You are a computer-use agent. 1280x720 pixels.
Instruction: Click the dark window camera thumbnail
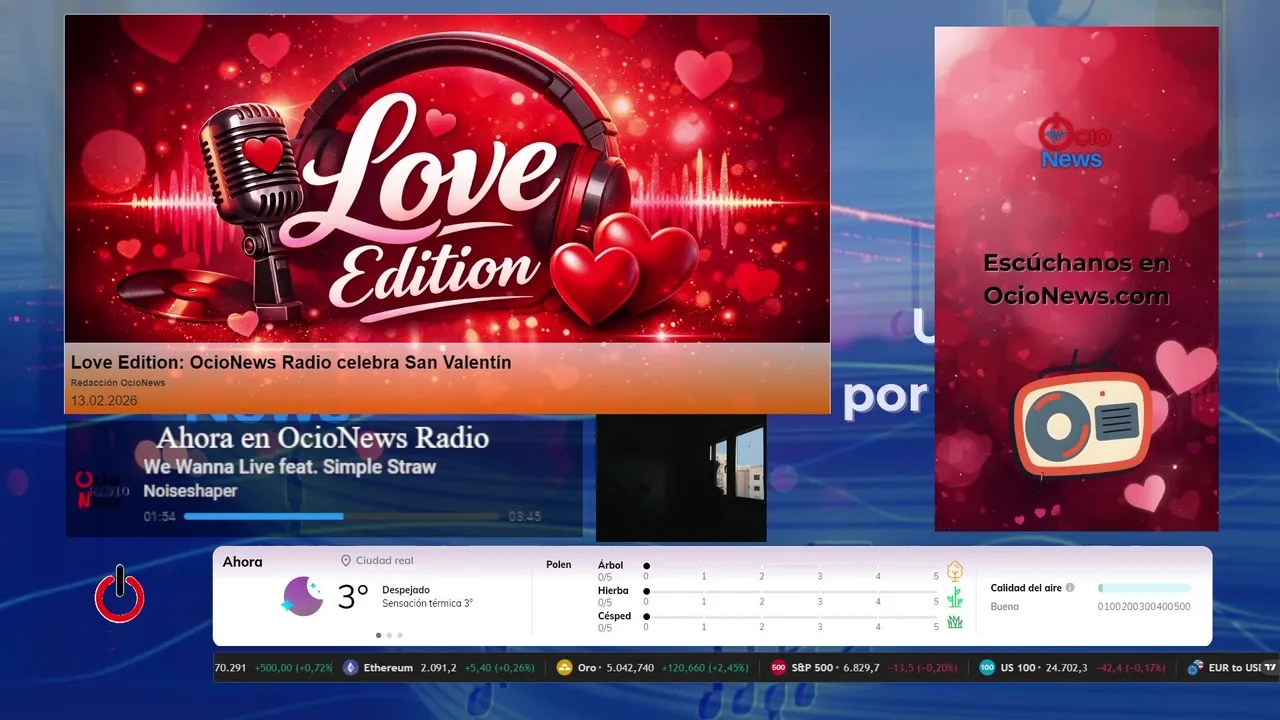681,478
